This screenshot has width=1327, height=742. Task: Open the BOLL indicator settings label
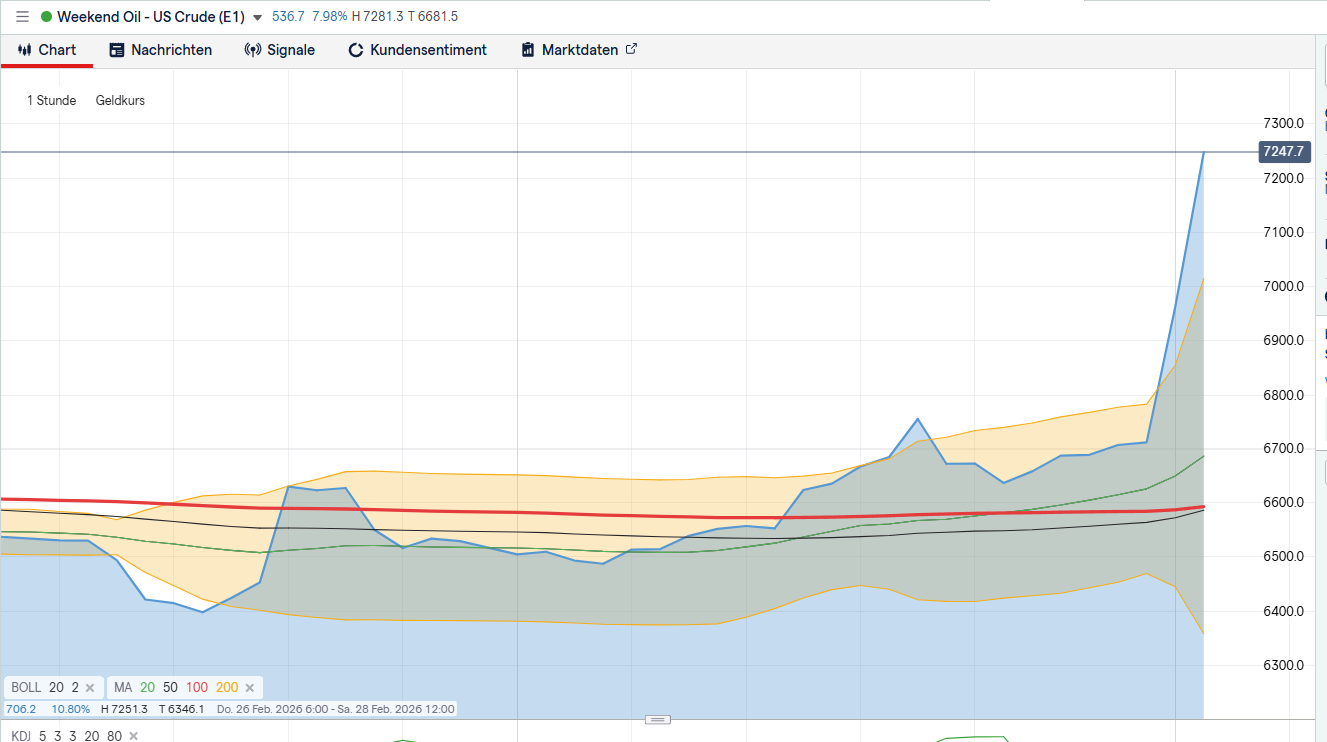click(x=27, y=688)
